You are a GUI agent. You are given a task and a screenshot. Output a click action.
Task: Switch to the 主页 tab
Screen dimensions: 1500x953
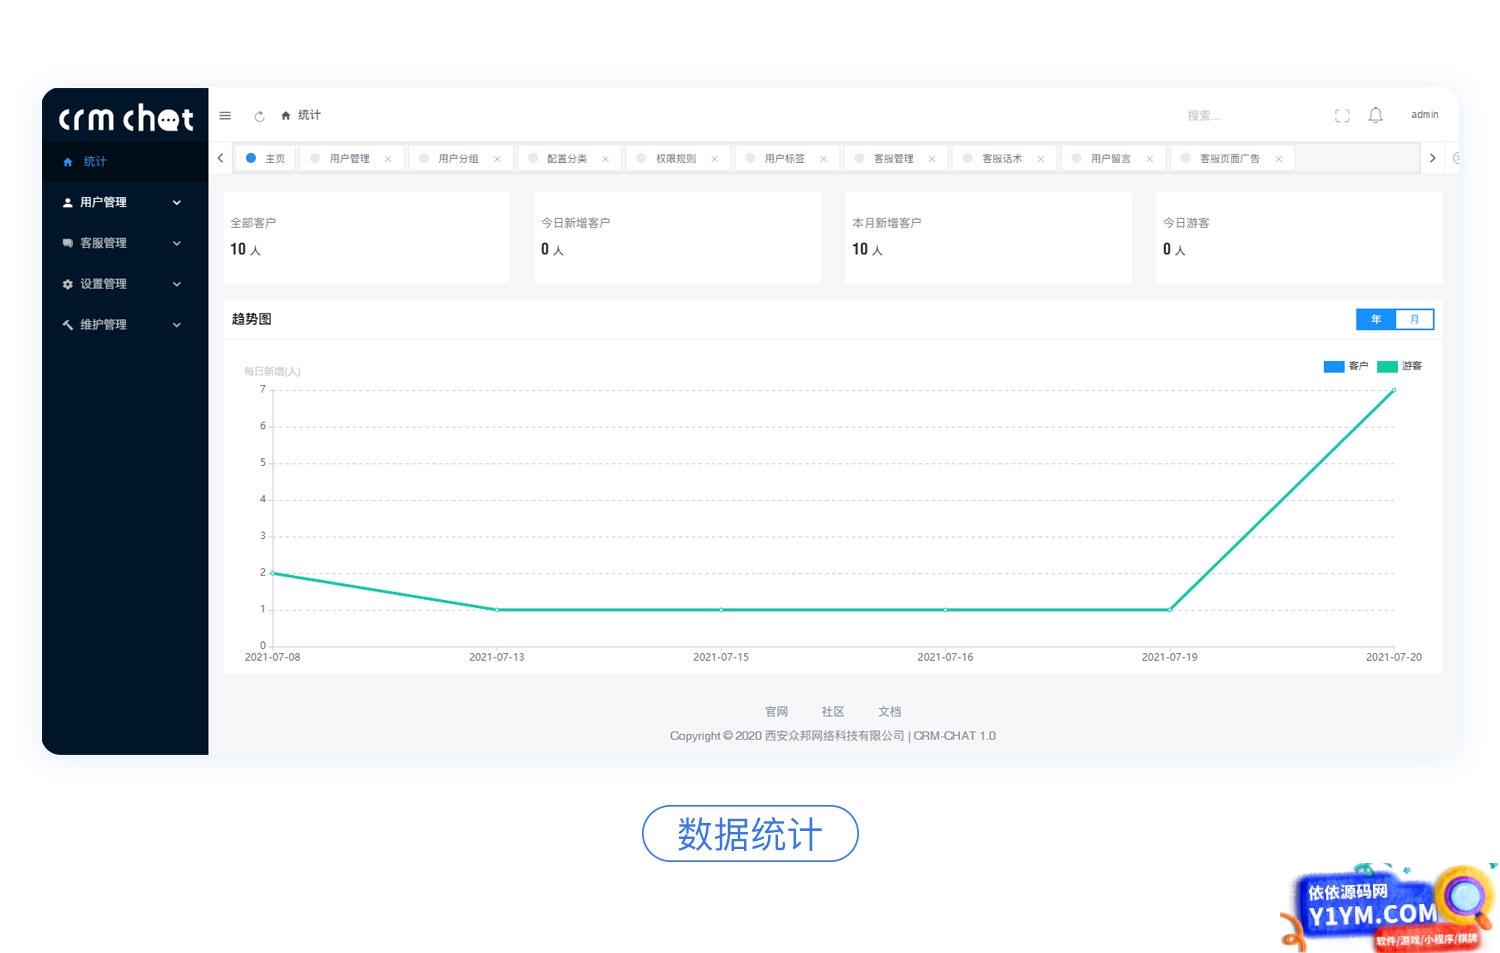[265, 158]
